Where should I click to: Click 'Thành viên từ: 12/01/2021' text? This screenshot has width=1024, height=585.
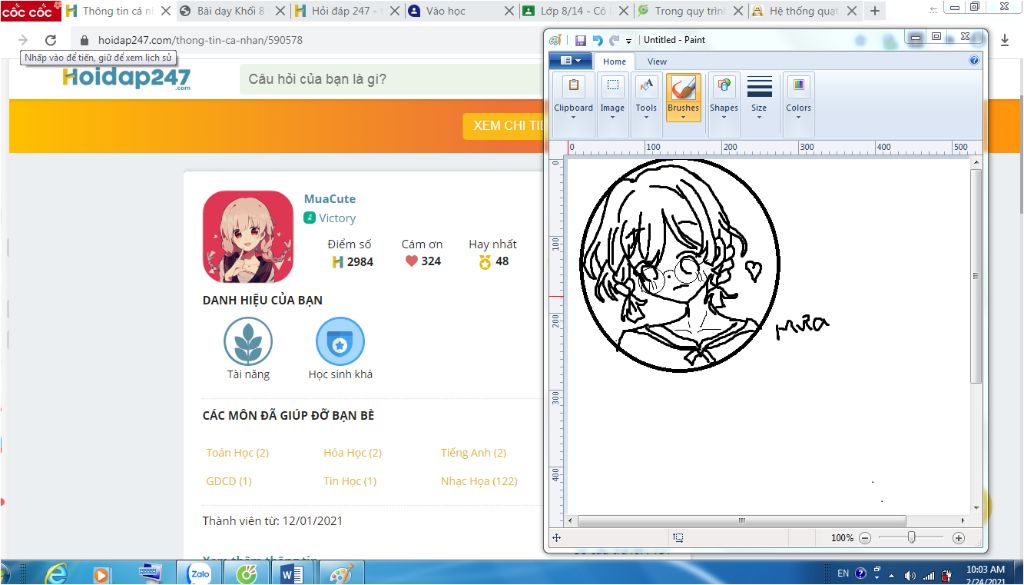(272, 521)
